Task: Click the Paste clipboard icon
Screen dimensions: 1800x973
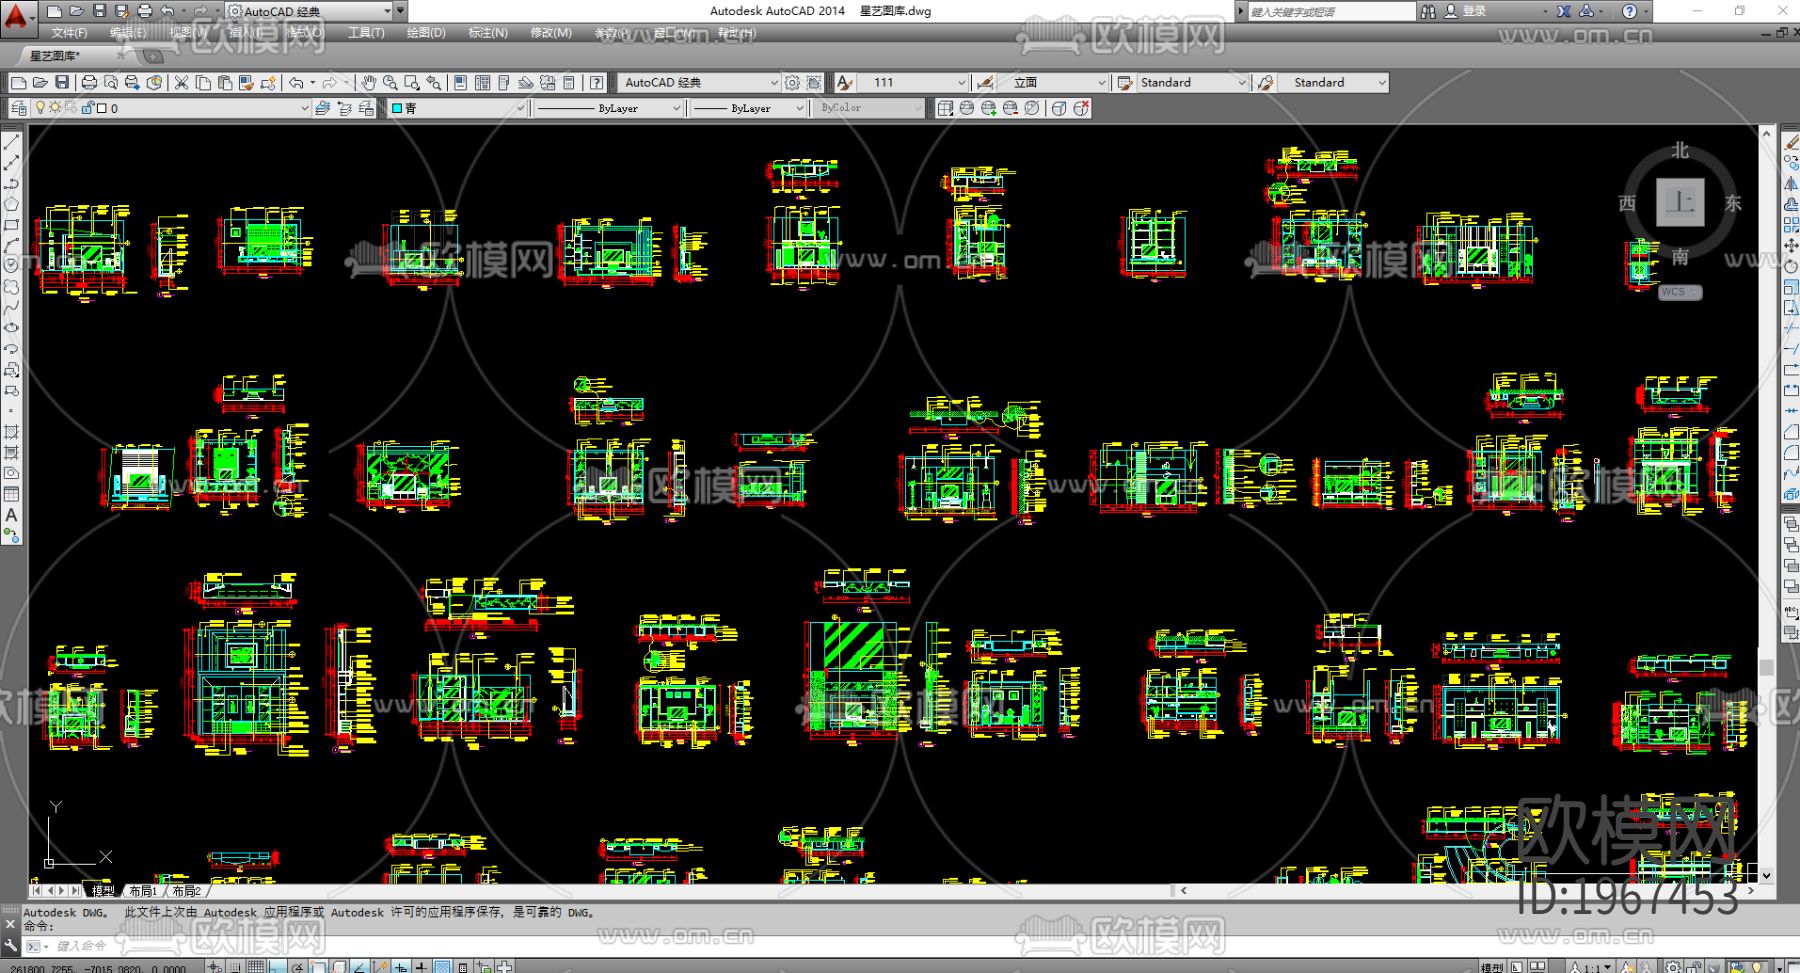Action: [x=224, y=82]
